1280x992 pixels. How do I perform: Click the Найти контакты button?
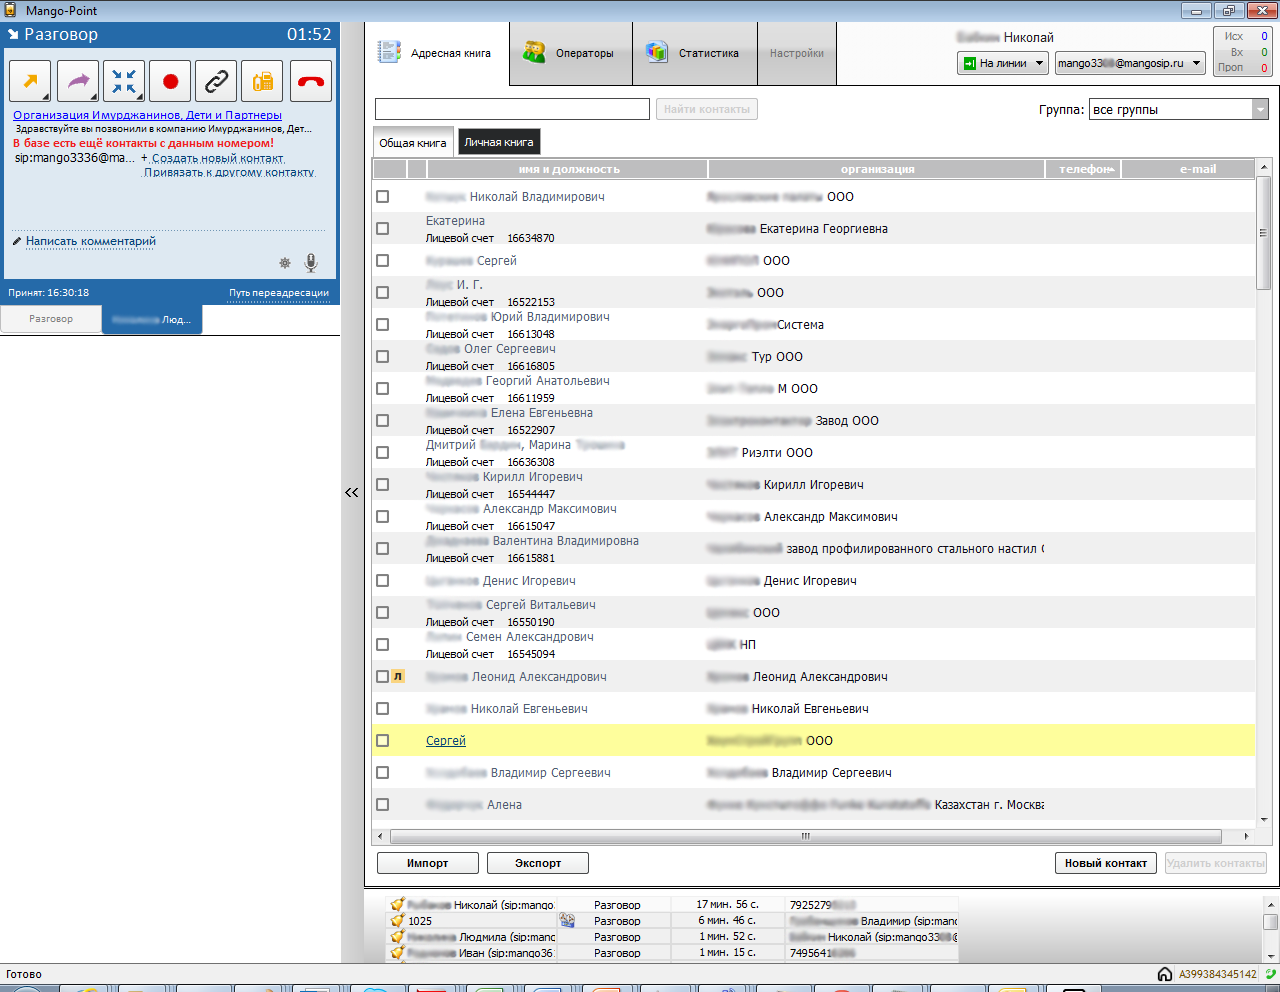(706, 109)
